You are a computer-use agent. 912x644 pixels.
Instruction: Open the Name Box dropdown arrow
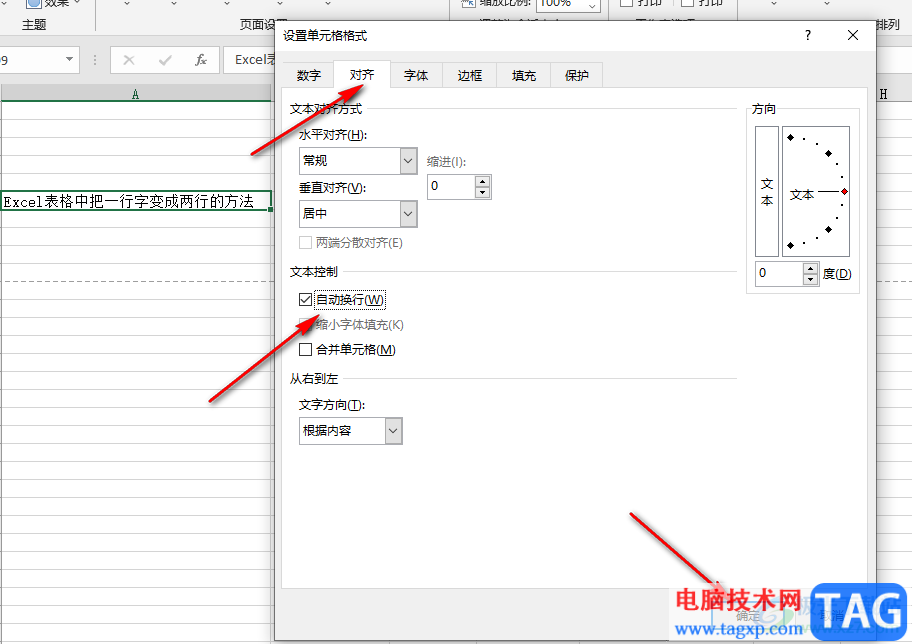click(x=69, y=59)
